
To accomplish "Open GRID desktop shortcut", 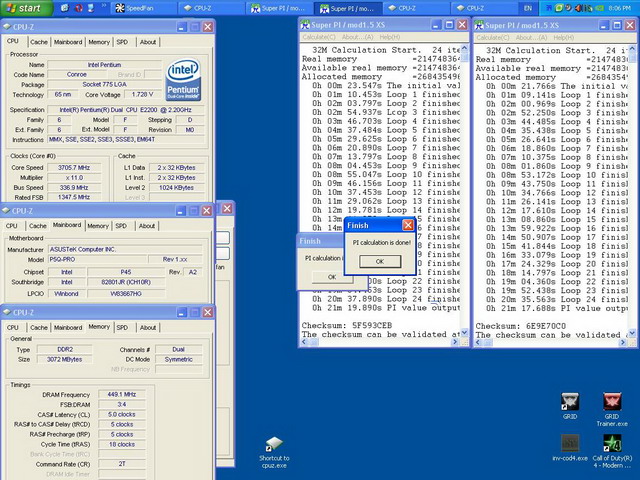I will tap(570, 406).
